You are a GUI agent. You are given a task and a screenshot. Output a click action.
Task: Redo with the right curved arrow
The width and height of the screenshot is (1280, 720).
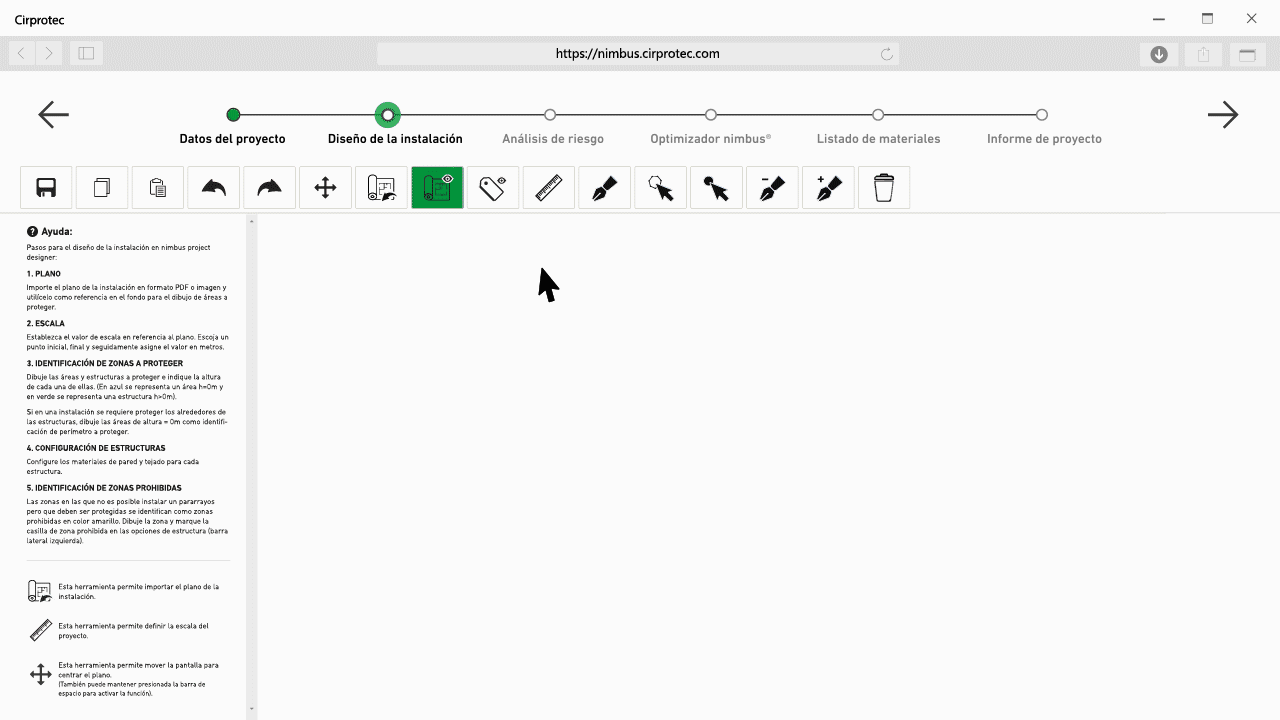(270, 187)
